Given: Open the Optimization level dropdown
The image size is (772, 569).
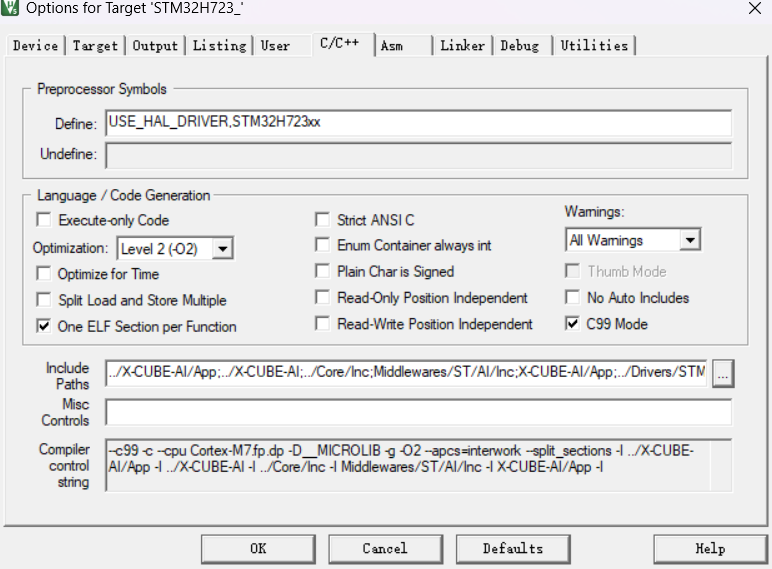Looking at the screenshot, I should [x=223, y=249].
